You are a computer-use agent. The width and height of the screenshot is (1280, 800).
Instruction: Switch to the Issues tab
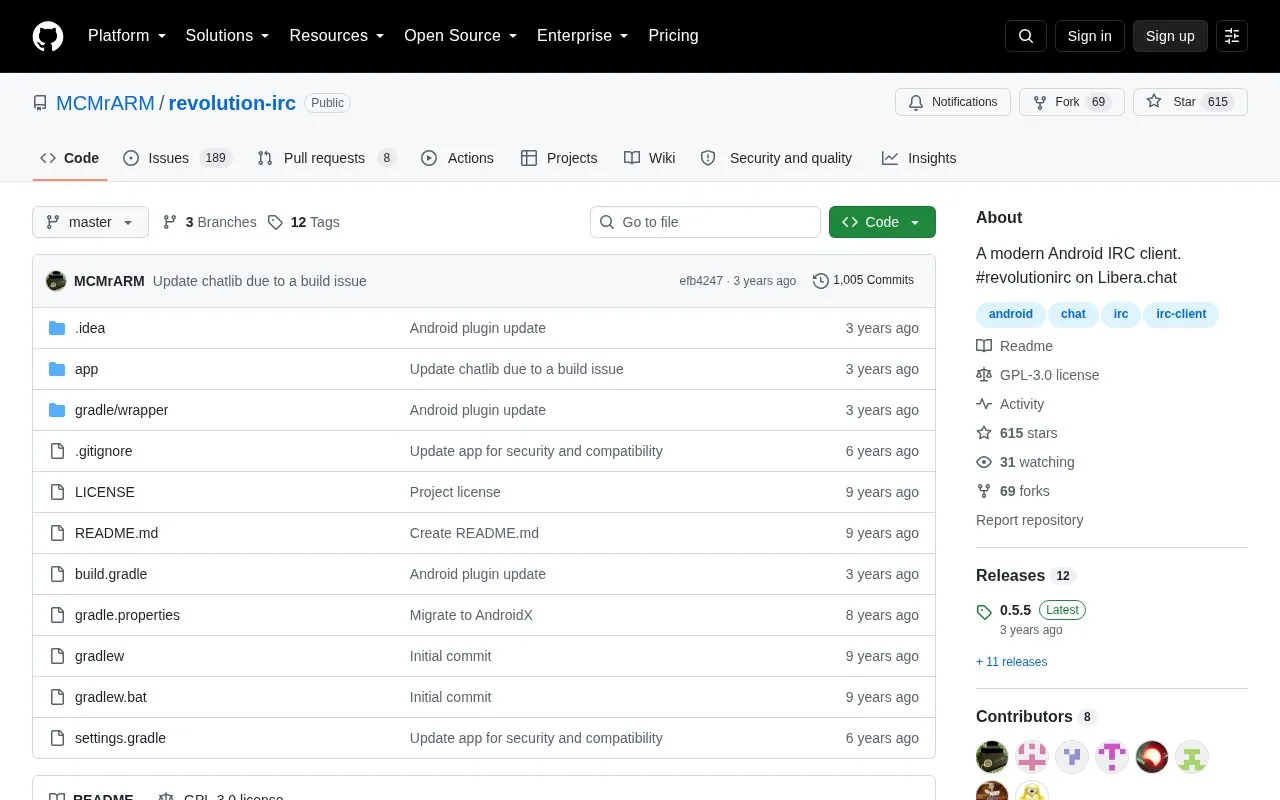click(x=177, y=158)
